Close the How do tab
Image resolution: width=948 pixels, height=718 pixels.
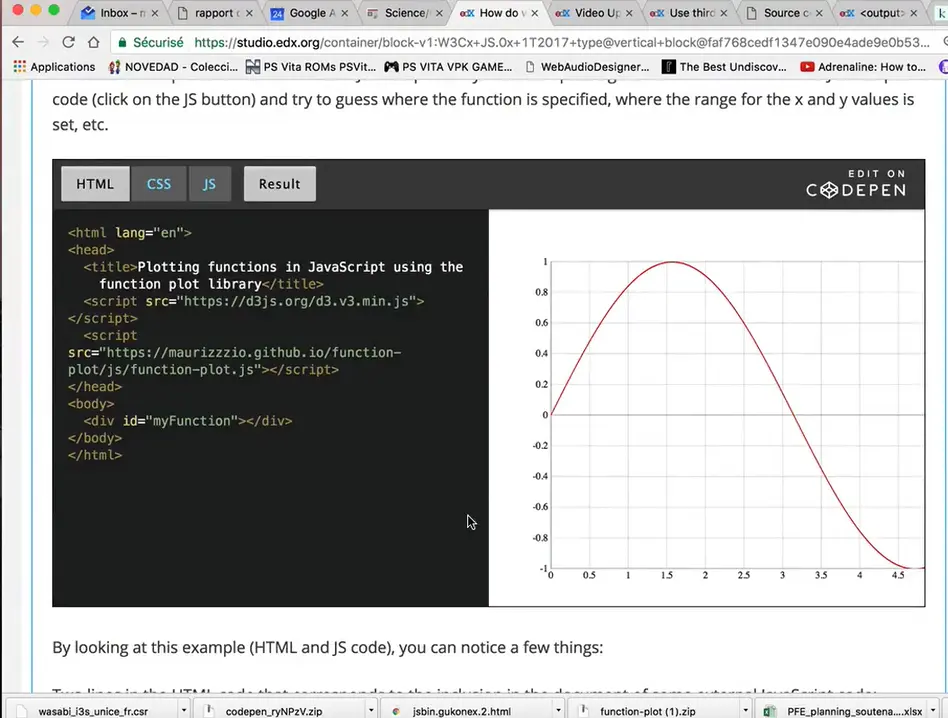pyautogui.click(x=534, y=13)
